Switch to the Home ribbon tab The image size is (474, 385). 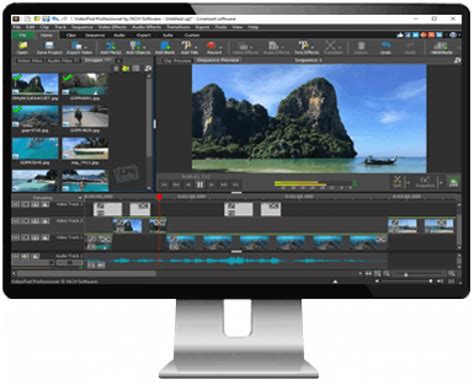coord(46,35)
